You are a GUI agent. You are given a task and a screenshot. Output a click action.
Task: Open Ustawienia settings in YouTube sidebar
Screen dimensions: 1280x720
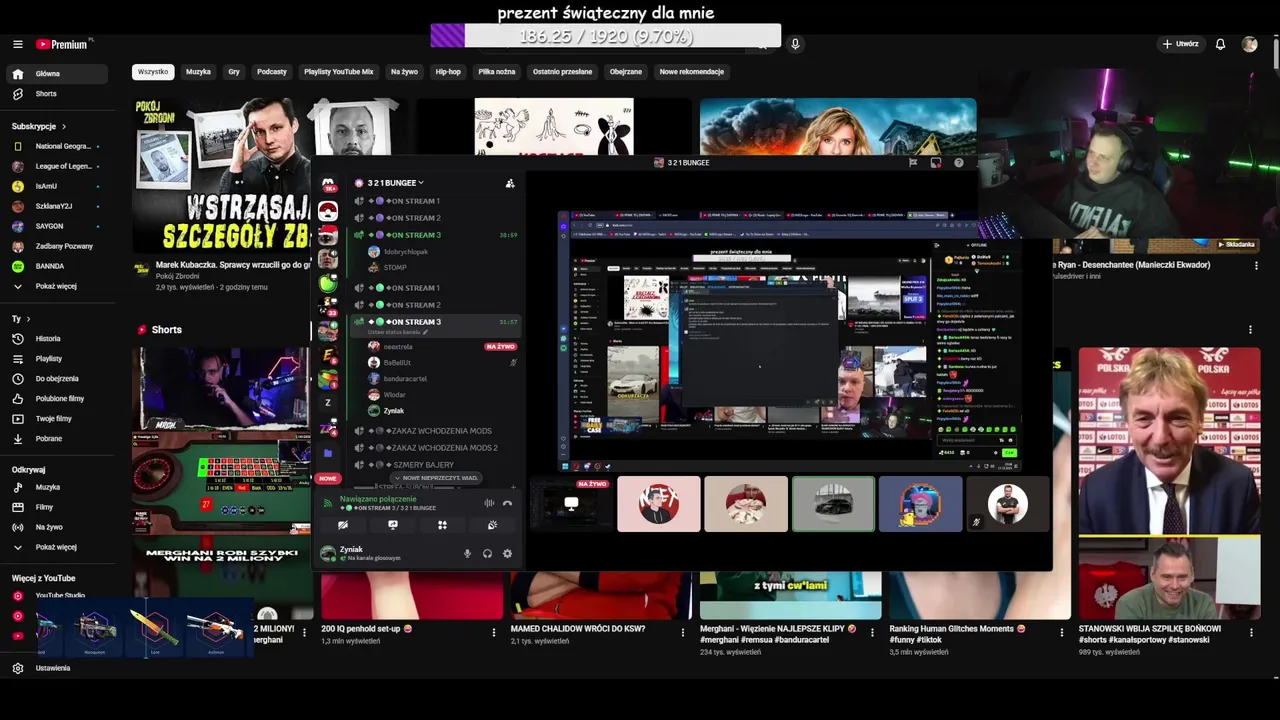pyautogui.click(x=59, y=668)
